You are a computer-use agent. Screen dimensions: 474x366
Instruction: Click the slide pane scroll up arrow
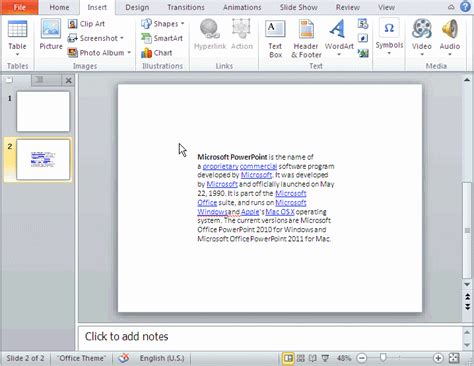click(467, 80)
